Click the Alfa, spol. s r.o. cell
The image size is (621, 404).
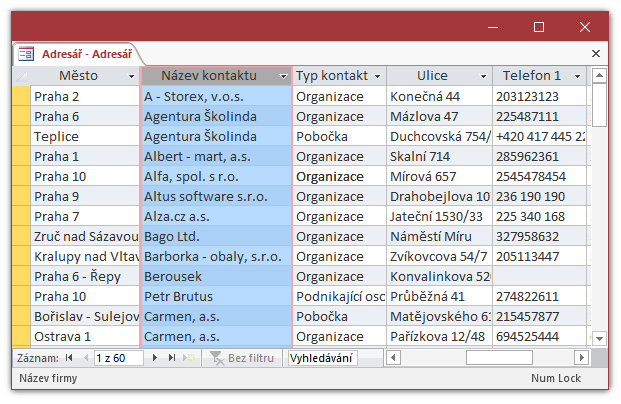coord(216,176)
